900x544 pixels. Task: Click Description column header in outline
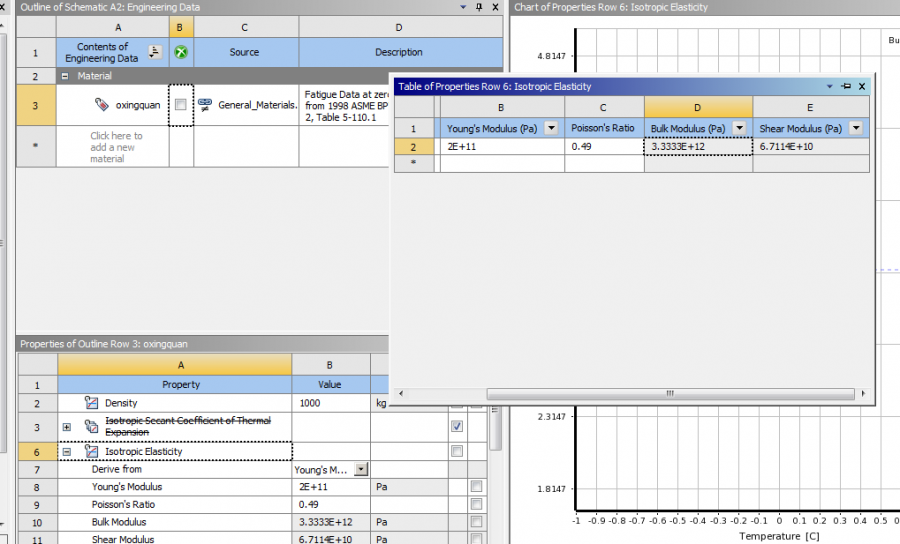(400, 52)
